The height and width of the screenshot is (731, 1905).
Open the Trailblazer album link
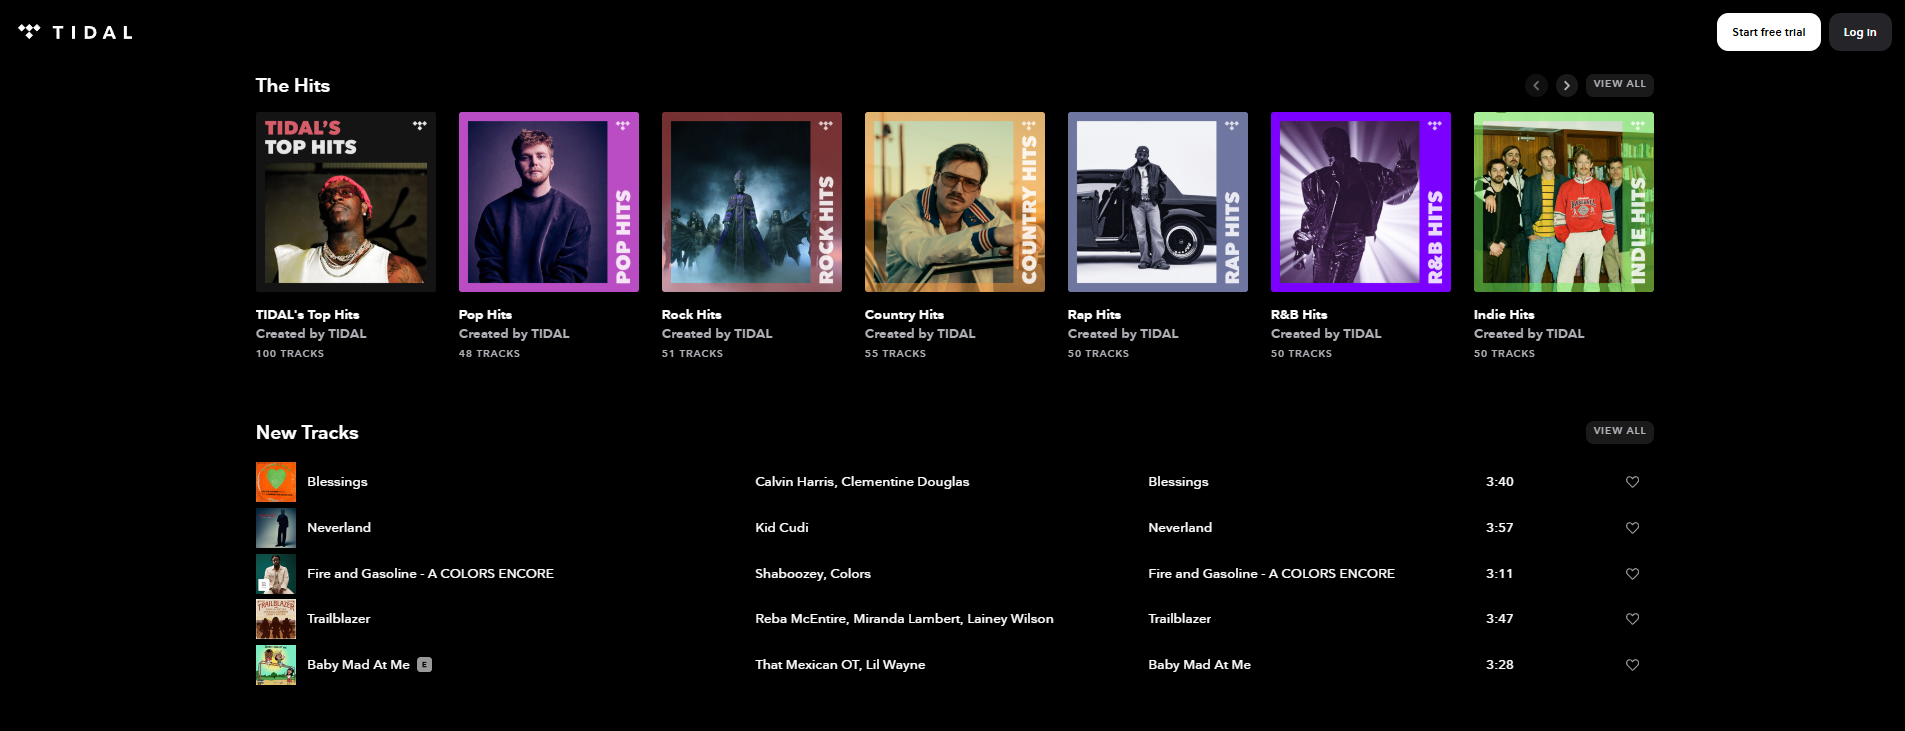(1179, 619)
